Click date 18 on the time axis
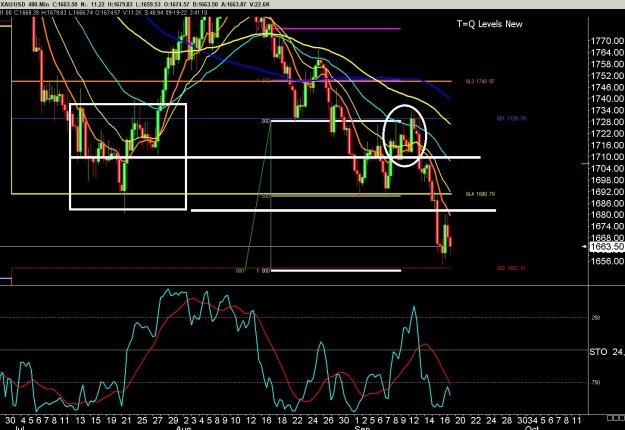Viewport: 625px width, 430px height. click(282, 420)
